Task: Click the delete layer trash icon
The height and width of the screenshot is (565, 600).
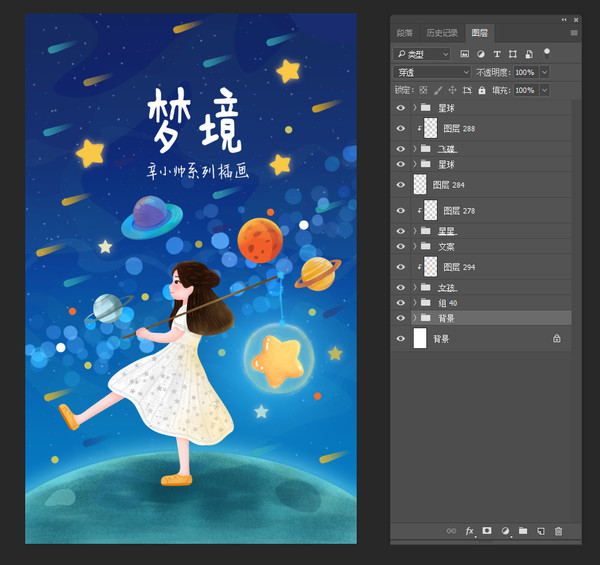Action: point(558,531)
